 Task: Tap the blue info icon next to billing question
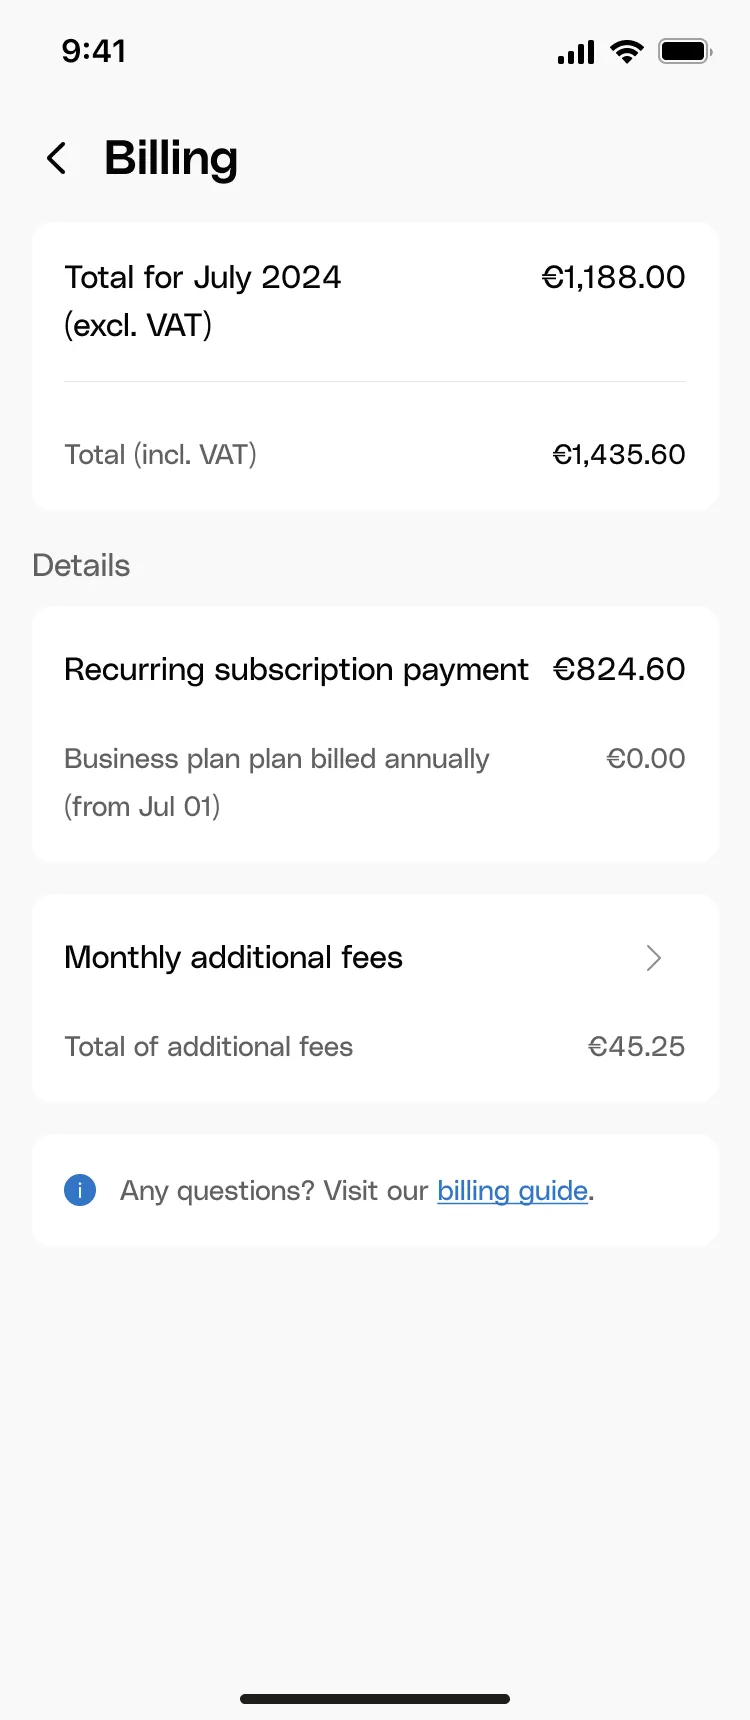point(80,1190)
